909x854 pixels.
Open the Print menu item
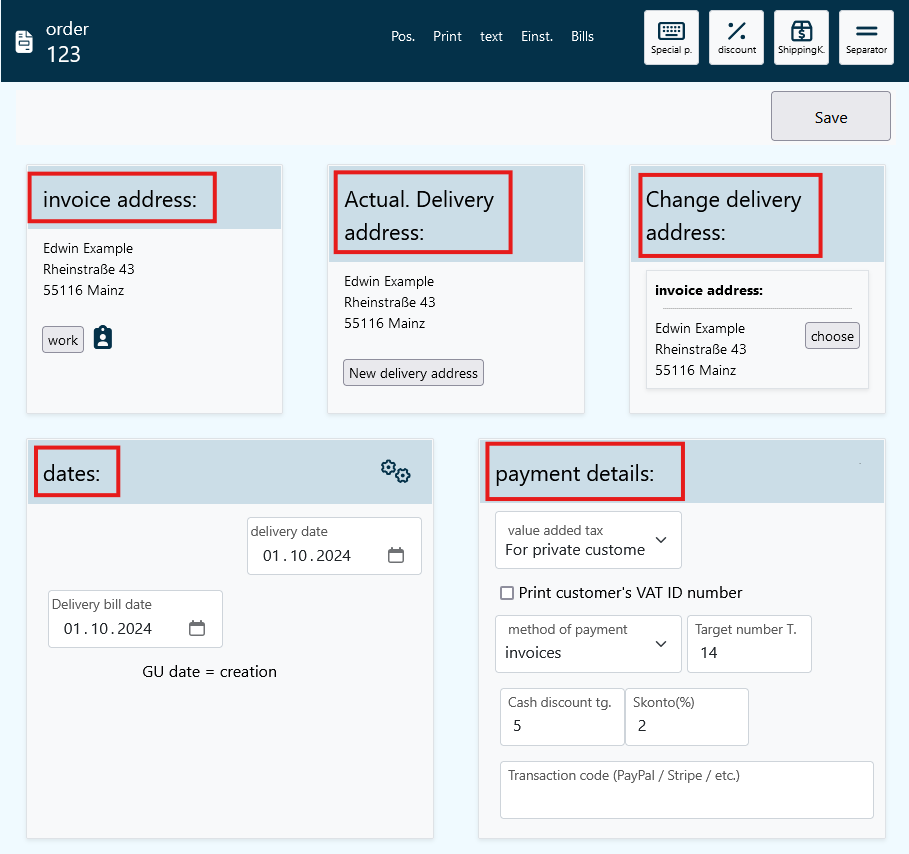pyautogui.click(x=447, y=37)
